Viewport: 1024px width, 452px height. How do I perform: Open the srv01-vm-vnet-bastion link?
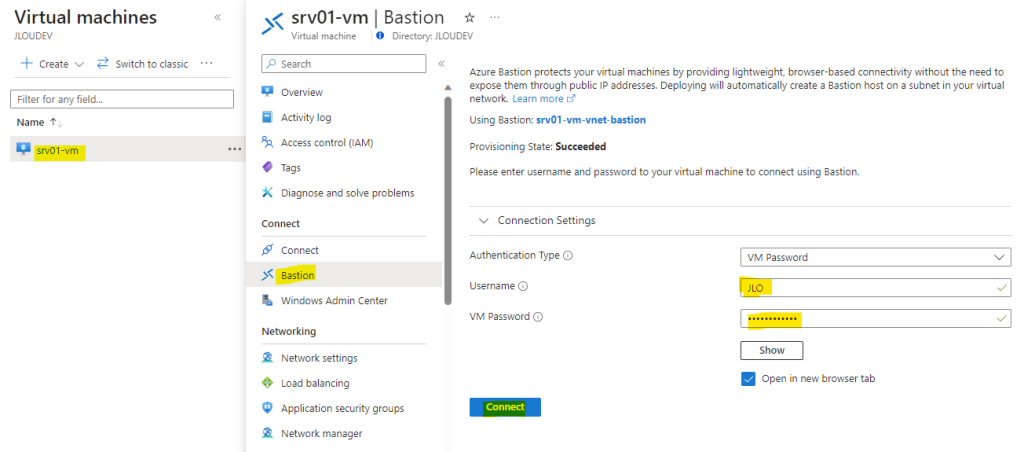pyautogui.click(x=590, y=120)
